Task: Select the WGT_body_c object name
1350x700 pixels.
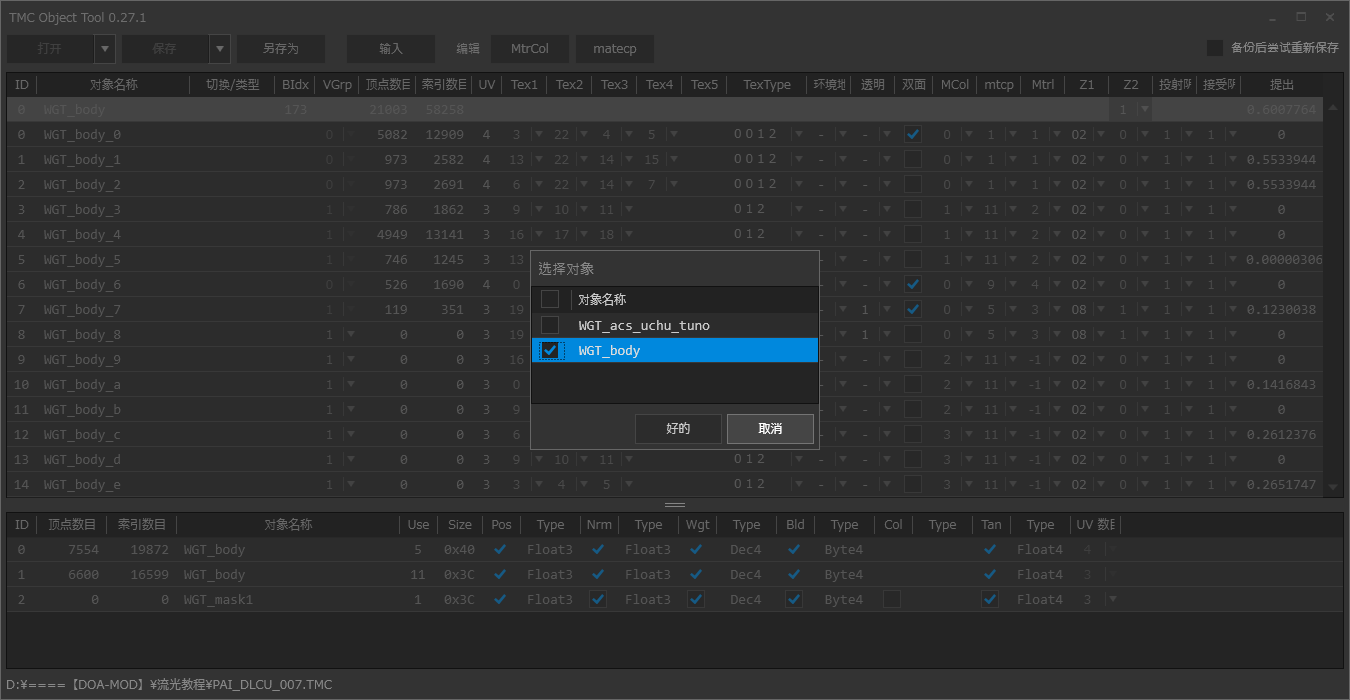Action: (x=82, y=434)
